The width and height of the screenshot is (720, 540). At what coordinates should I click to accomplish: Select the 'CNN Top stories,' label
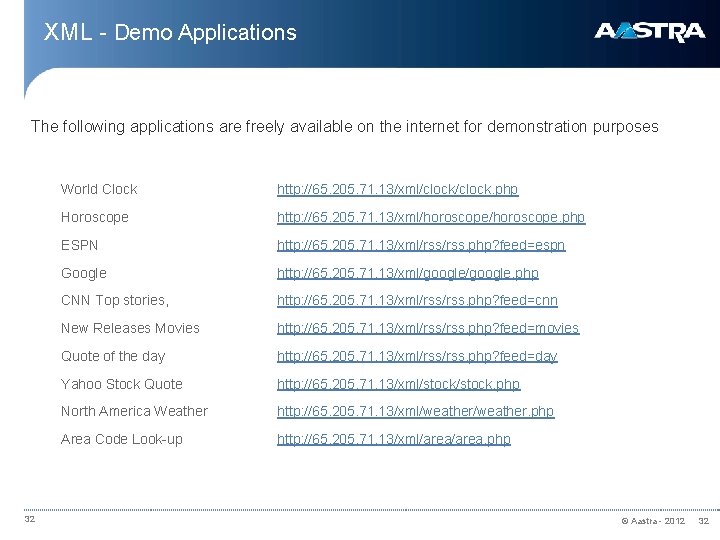pyautogui.click(x=115, y=300)
